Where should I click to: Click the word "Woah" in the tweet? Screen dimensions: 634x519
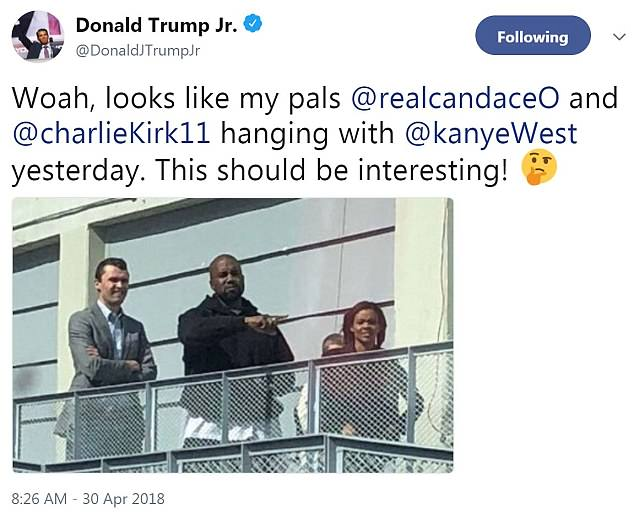tap(49, 98)
